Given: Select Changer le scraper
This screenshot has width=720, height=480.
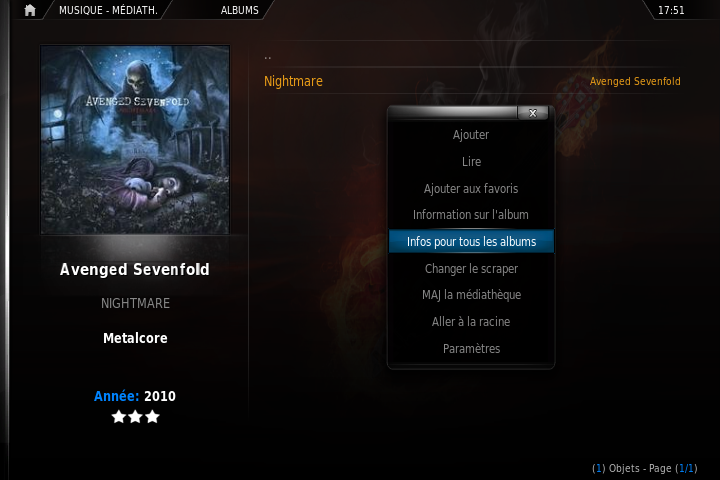Looking at the screenshot, I should [x=471, y=268].
